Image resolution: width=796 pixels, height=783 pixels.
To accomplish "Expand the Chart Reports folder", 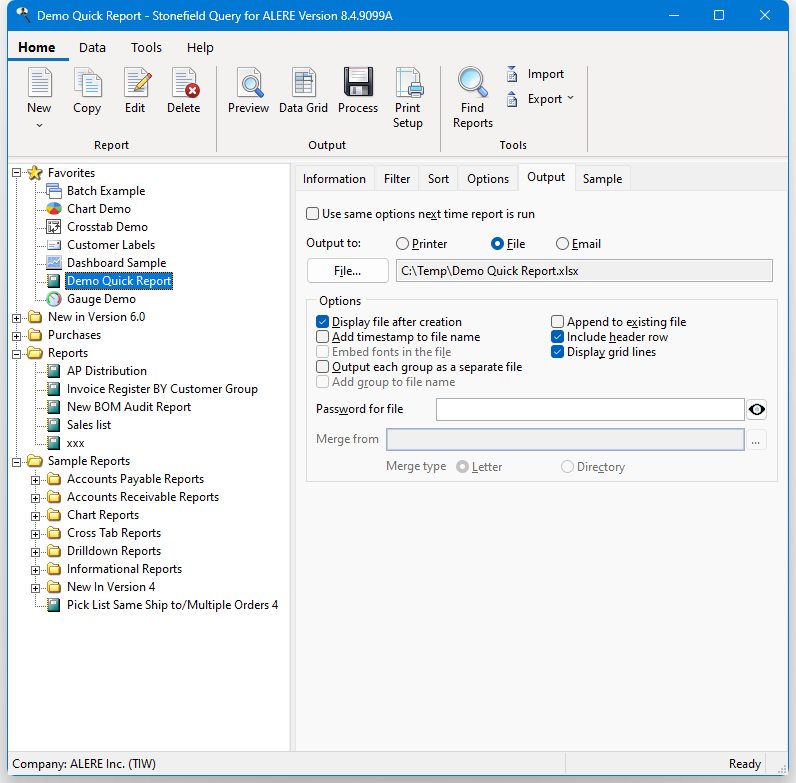I will (x=36, y=516).
